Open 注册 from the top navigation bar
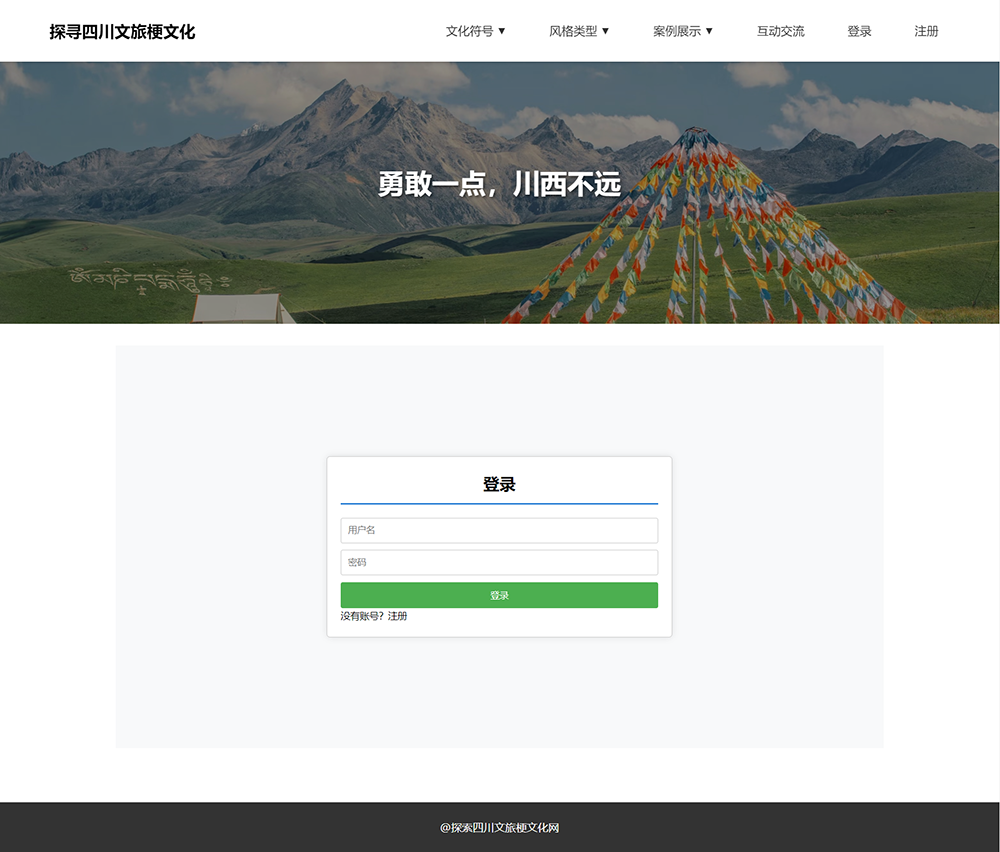Screen dimensions: 1000x852 click(926, 31)
